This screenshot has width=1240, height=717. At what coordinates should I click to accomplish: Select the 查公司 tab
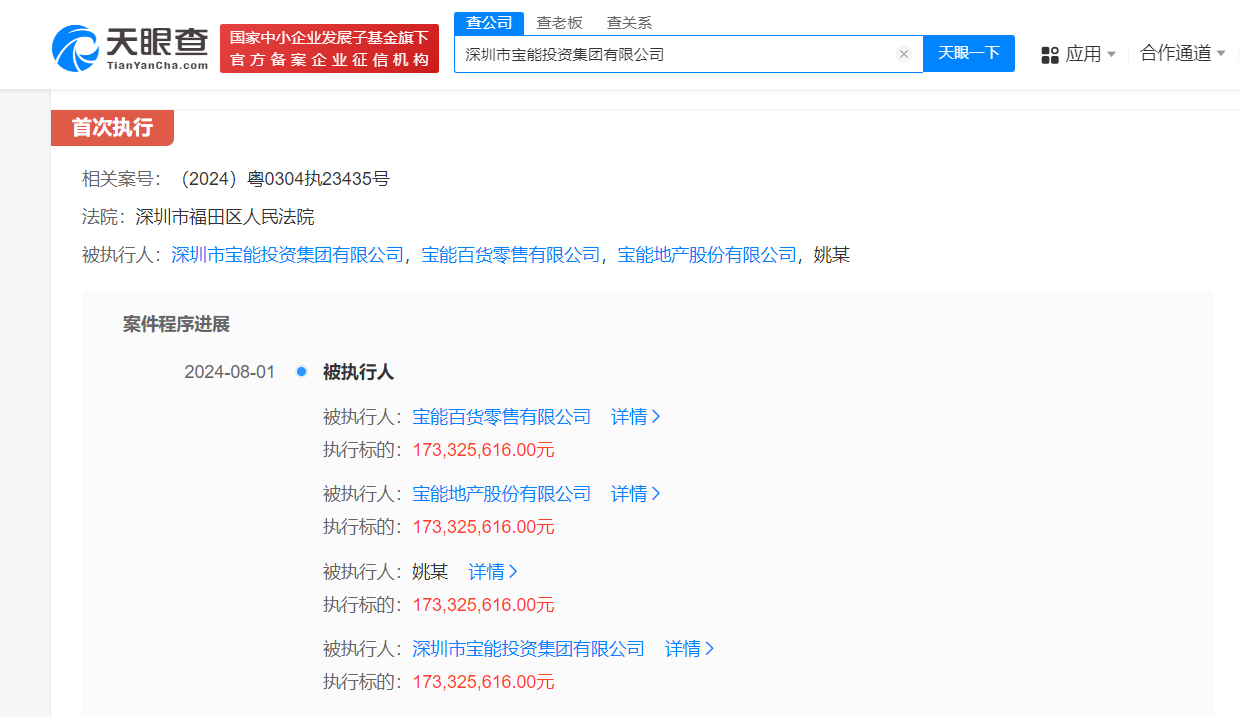(489, 22)
